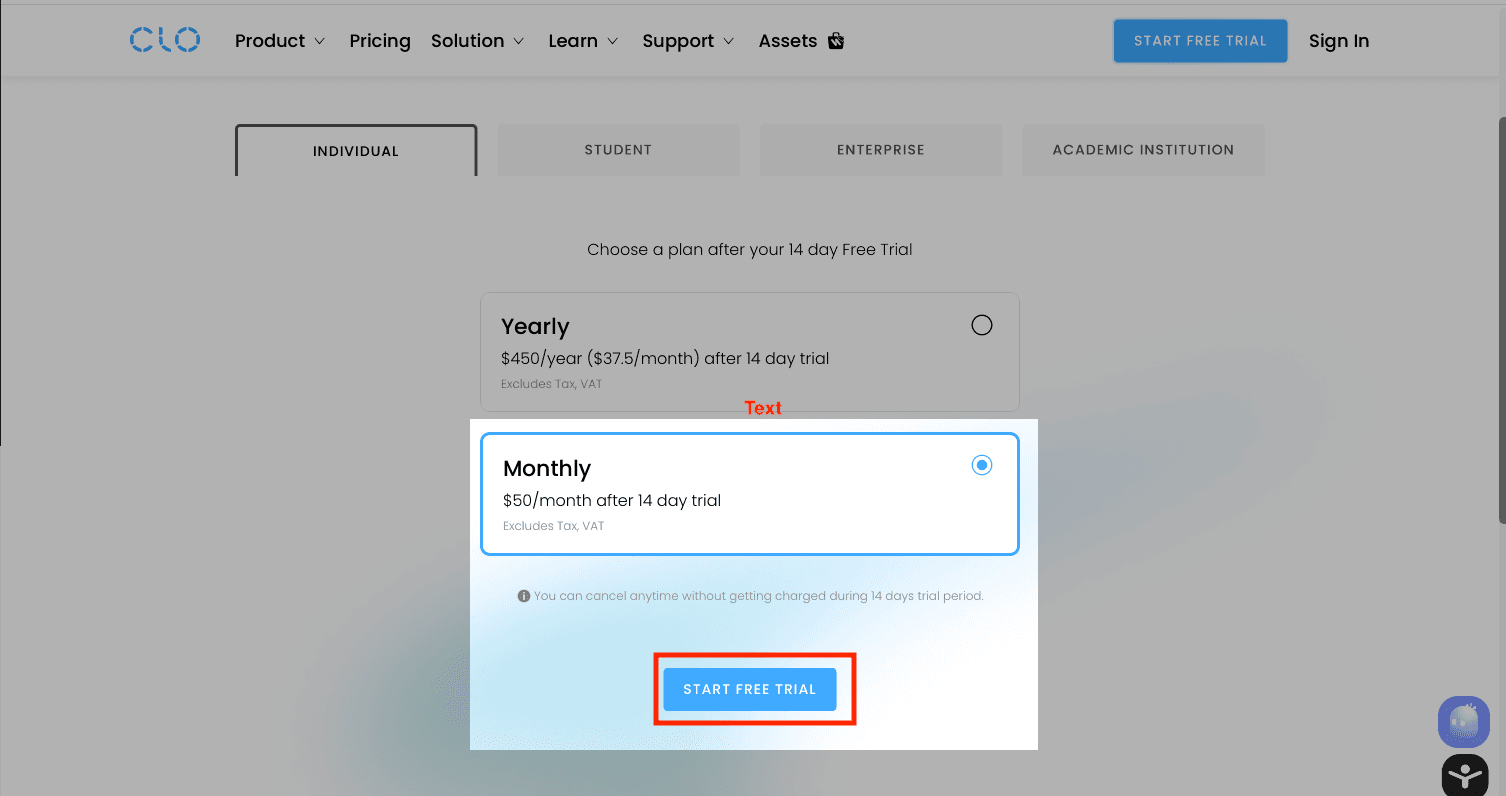The width and height of the screenshot is (1506, 796).
Task: Click START FREE TRIAL in the modal
Action: pos(750,689)
